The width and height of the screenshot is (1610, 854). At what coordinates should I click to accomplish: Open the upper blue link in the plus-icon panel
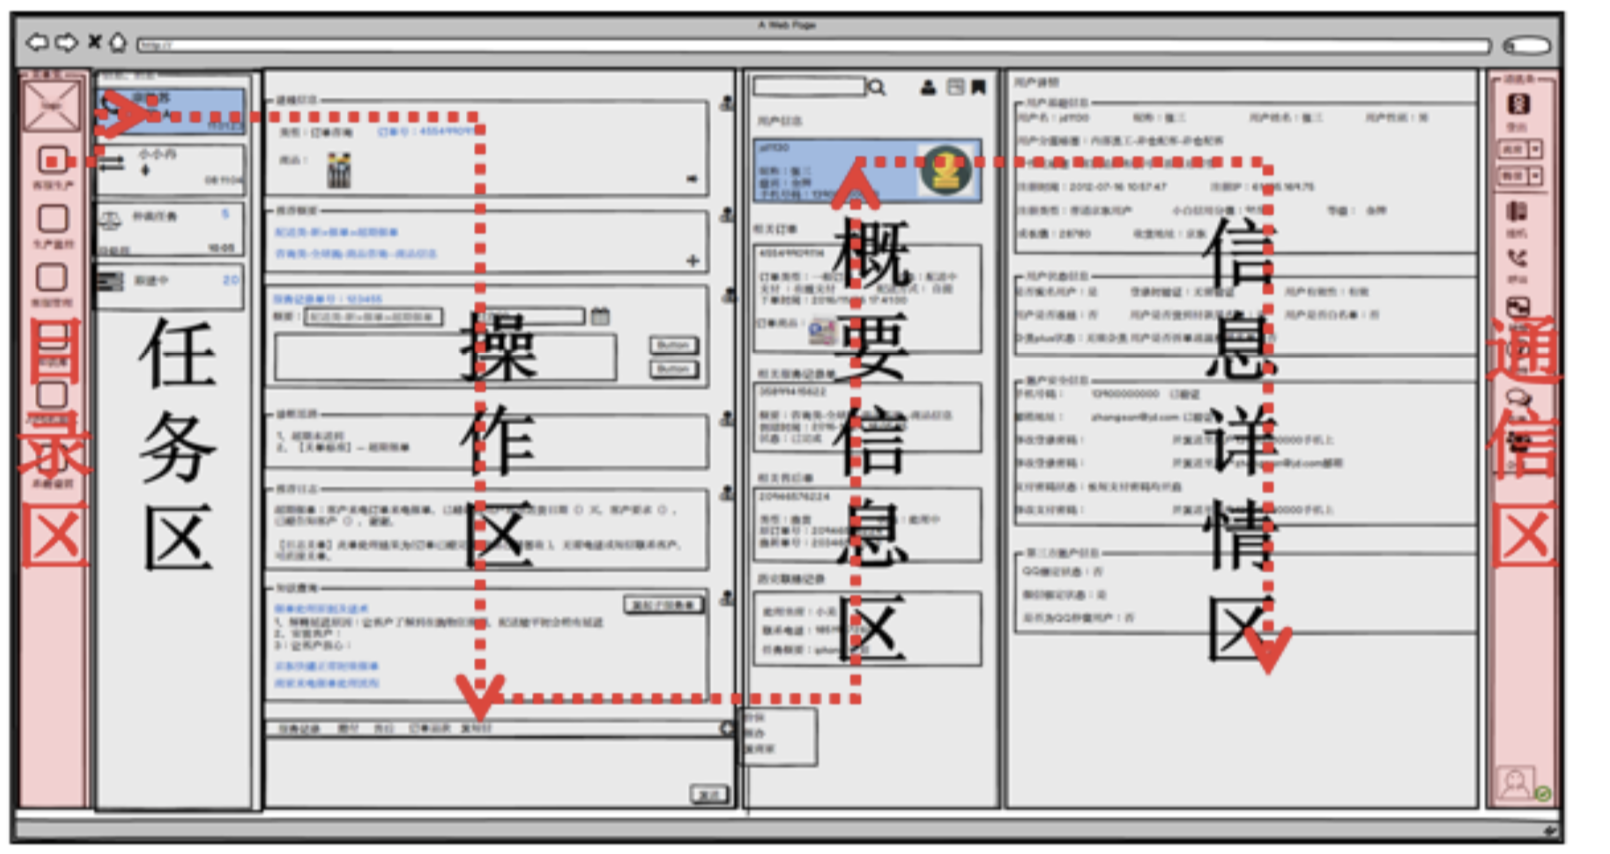tap(336, 232)
